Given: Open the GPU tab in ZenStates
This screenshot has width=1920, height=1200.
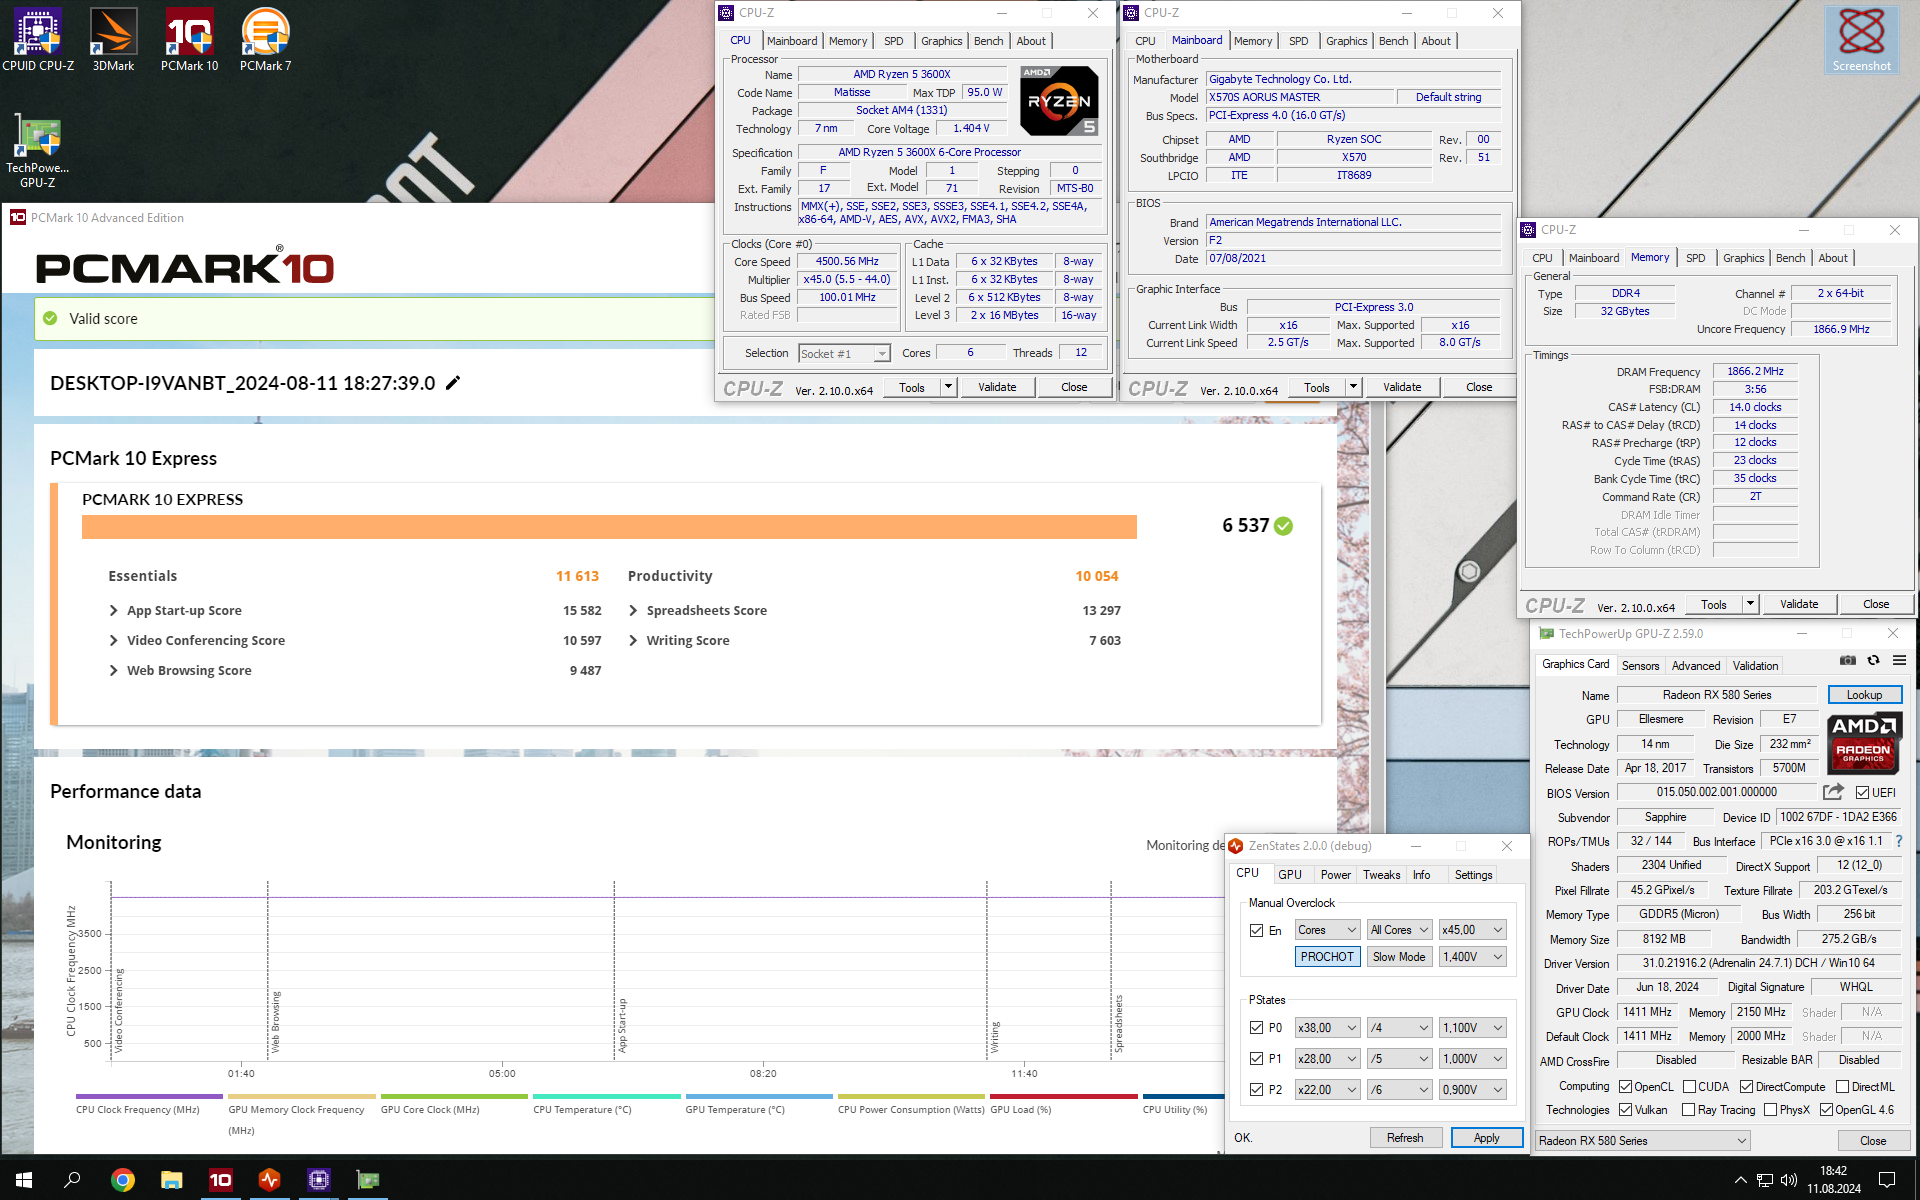Looking at the screenshot, I should [x=1290, y=874].
